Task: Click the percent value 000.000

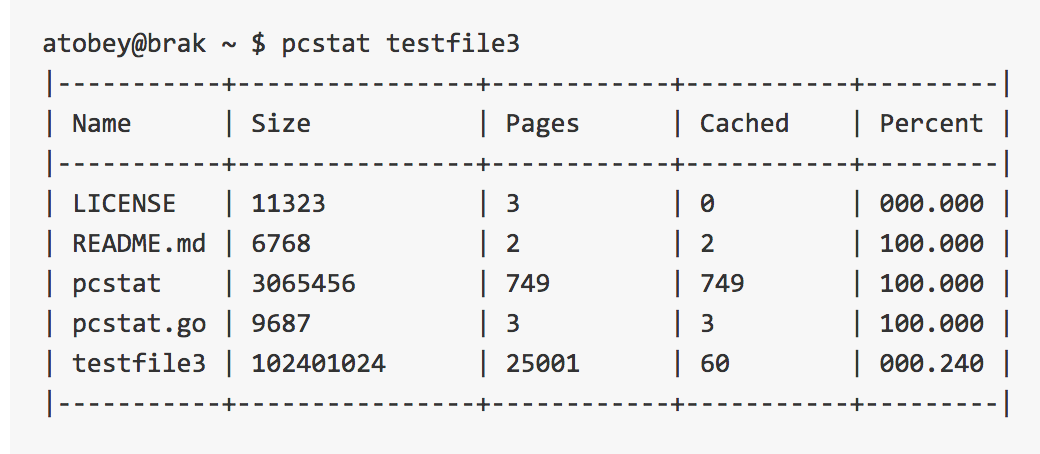Action: click(931, 204)
